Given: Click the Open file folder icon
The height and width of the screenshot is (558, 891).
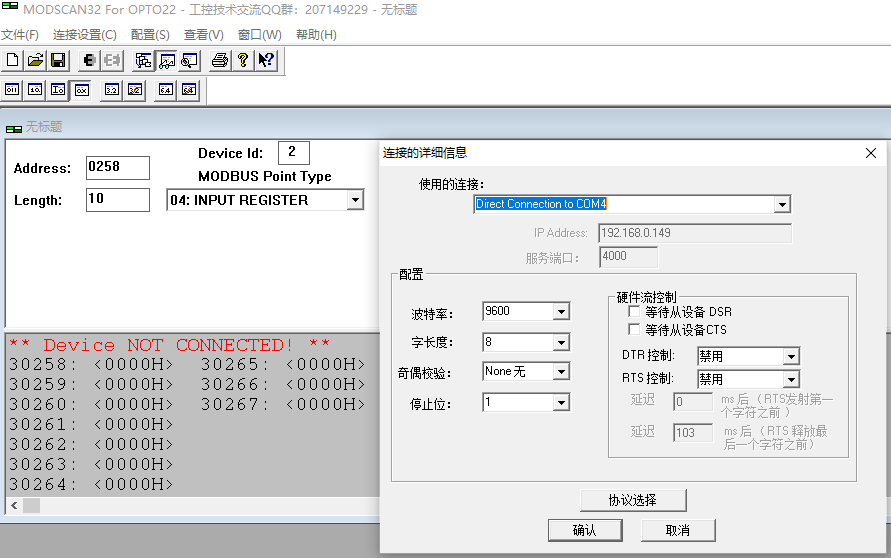Looking at the screenshot, I should click(35, 60).
